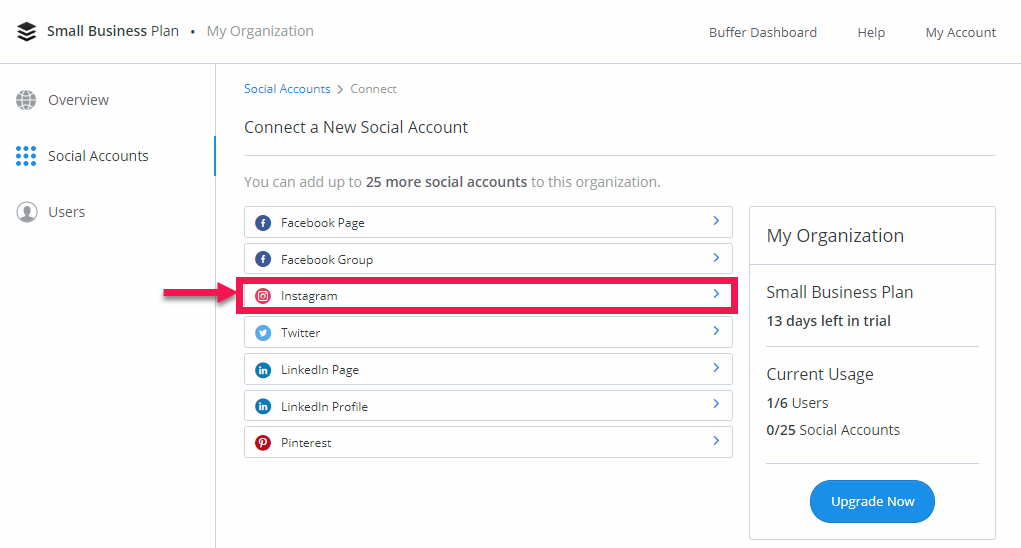
Task: Click the LinkedIn Page icon
Action: point(263,370)
